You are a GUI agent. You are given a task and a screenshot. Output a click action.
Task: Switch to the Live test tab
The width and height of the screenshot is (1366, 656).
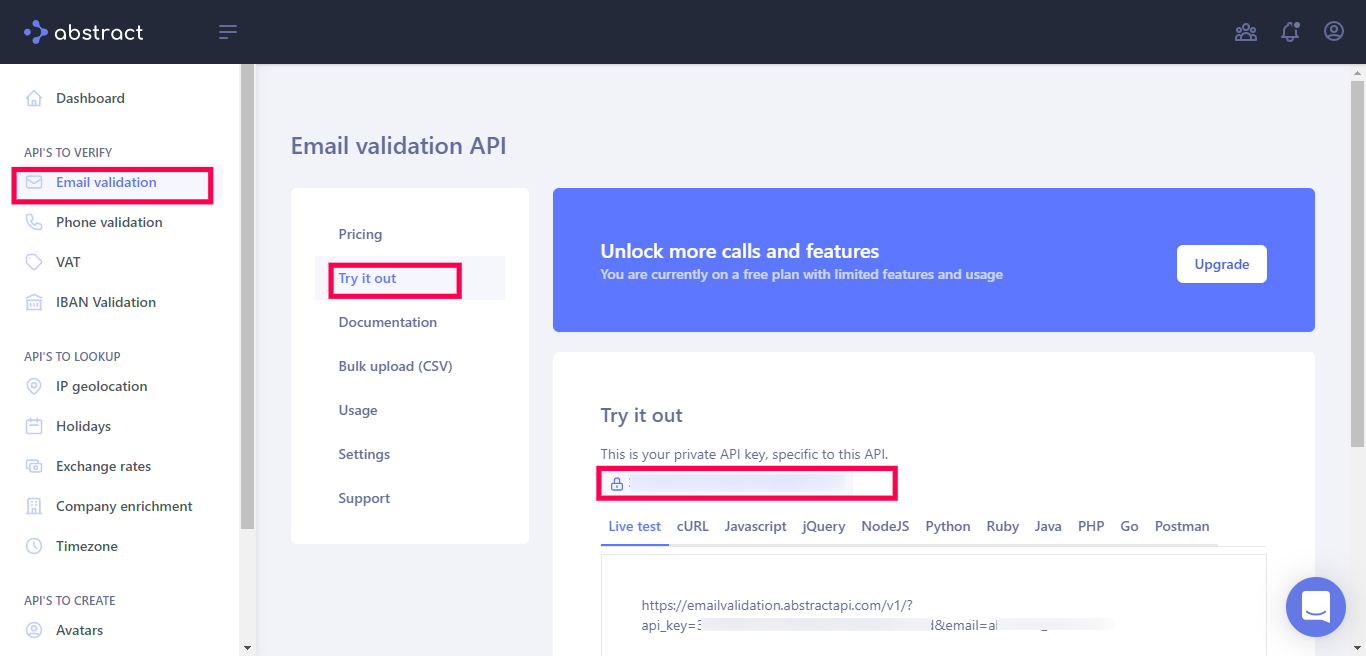[635, 526]
